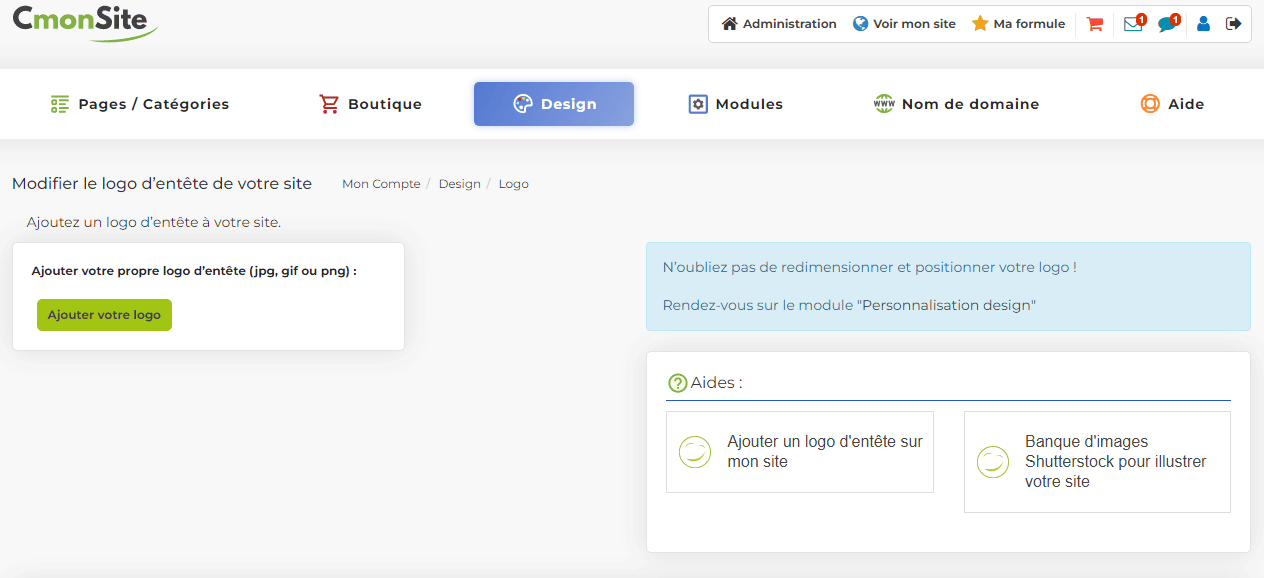Open Voir mon site

(x=904, y=24)
